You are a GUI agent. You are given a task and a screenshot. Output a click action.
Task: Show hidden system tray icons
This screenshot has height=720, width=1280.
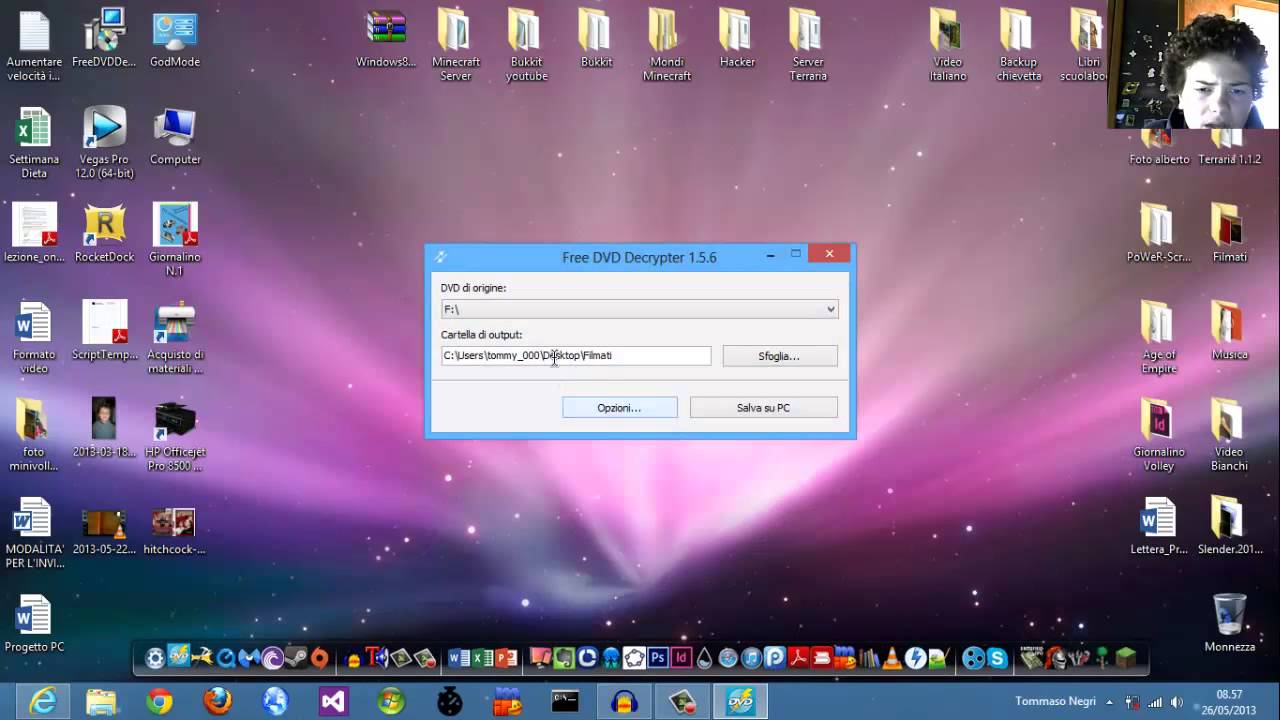tap(1110, 702)
